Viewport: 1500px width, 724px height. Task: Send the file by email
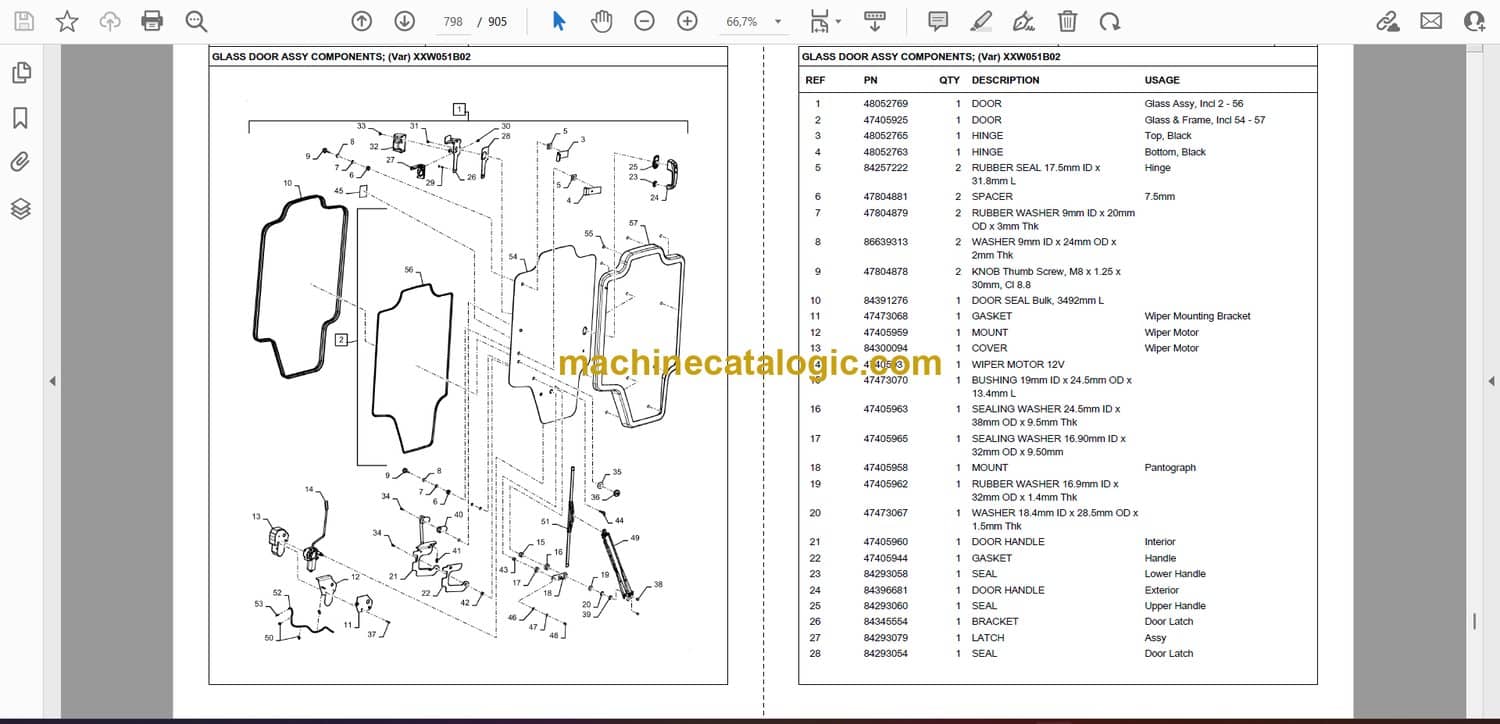pyautogui.click(x=1431, y=21)
